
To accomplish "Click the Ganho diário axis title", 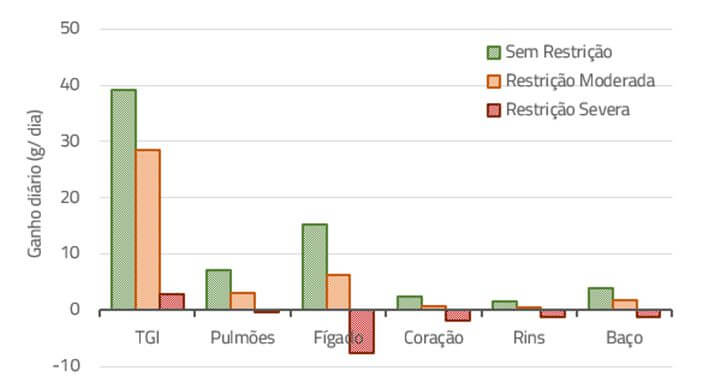I will 34,184.
